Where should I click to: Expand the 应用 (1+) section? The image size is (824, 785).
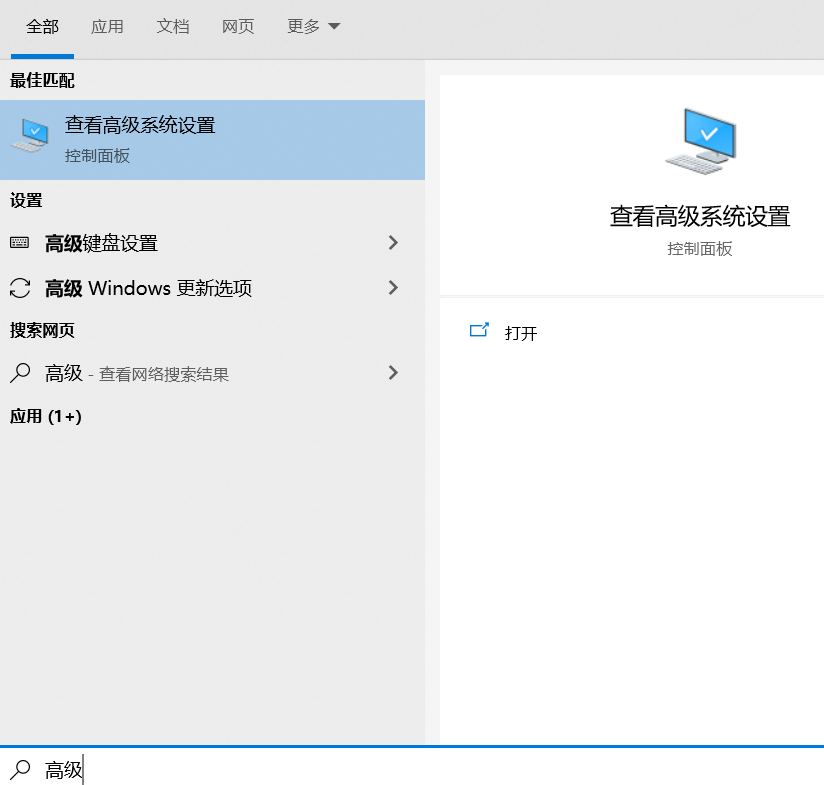46,417
